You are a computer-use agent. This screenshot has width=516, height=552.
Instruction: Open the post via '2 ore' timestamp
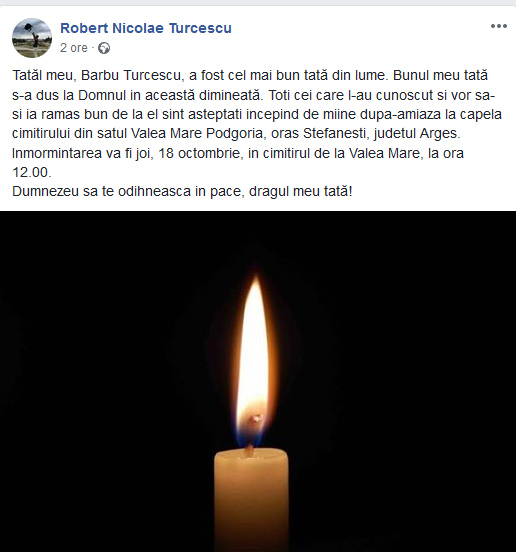pos(74,48)
